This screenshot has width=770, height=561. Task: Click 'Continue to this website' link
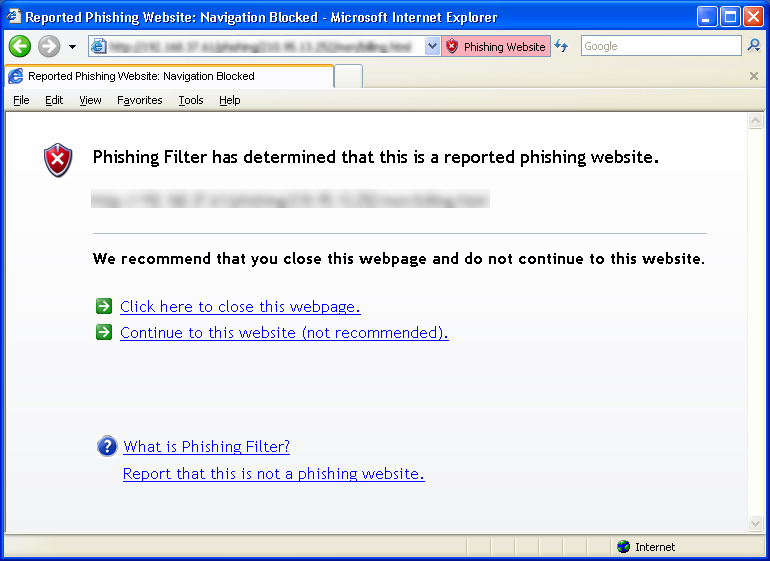284,333
